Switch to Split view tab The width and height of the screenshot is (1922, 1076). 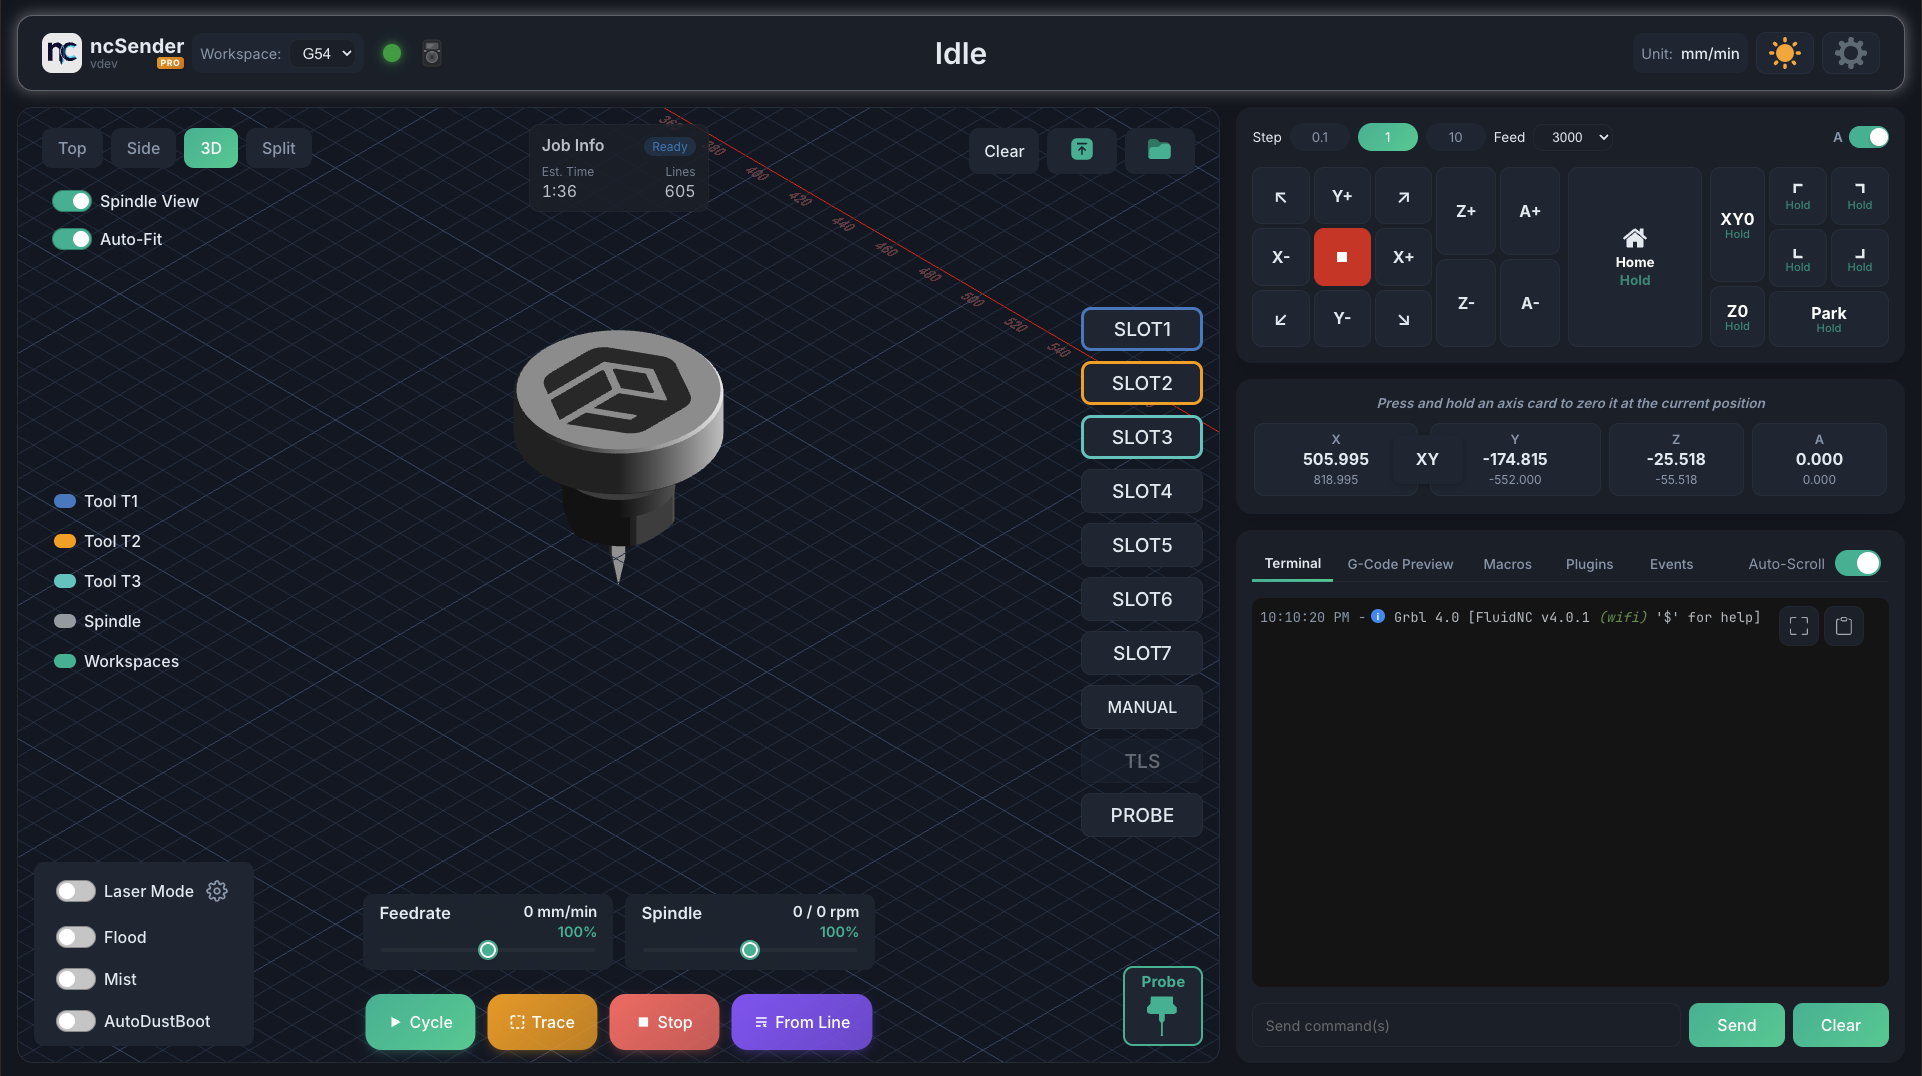pyautogui.click(x=278, y=148)
